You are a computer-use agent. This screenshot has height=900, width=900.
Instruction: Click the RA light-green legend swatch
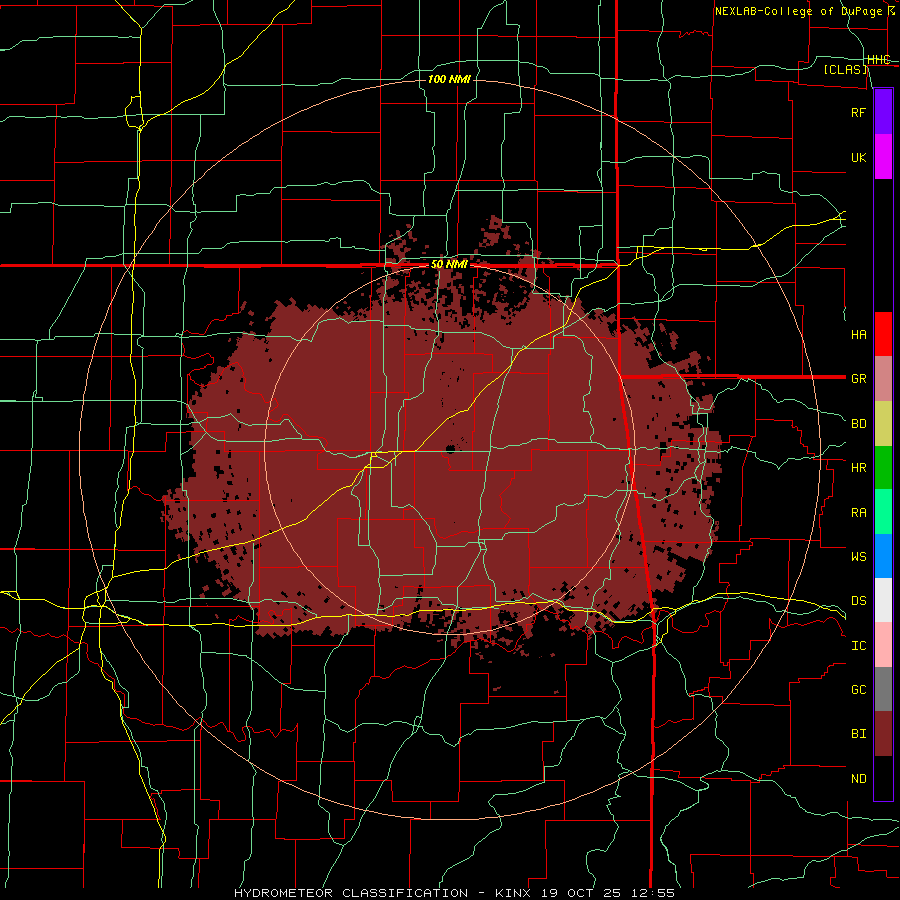[x=883, y=511]
